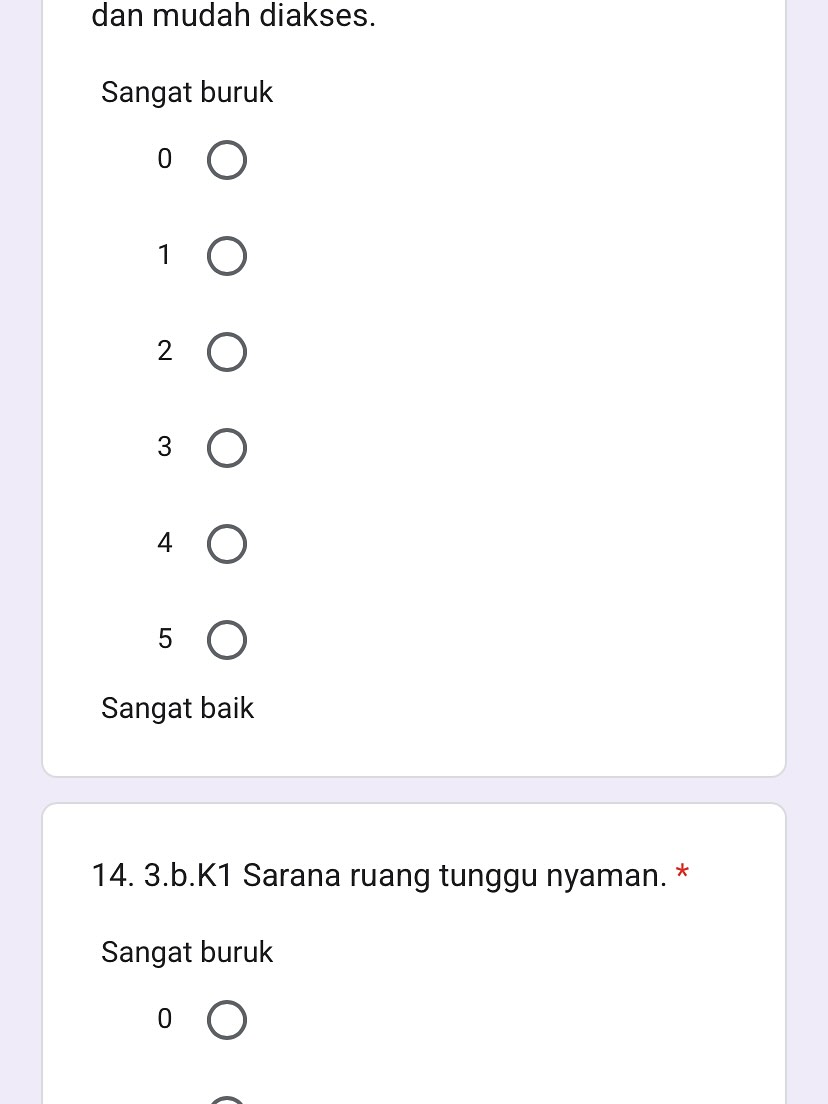Select rating 5 radio button above 'Sangat baik'
The height and width of the screenshot is (1104, 828).
click(227, 641)
